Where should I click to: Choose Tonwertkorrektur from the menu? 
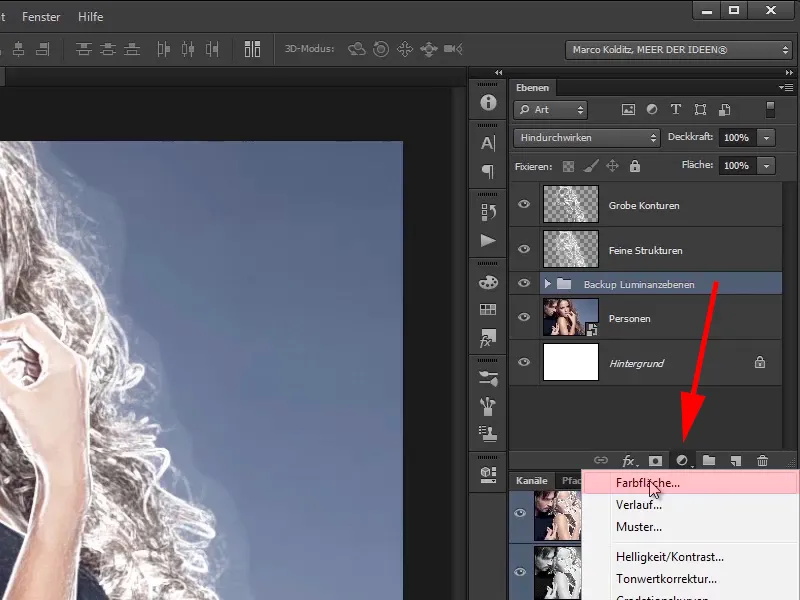tap(690, 579)
